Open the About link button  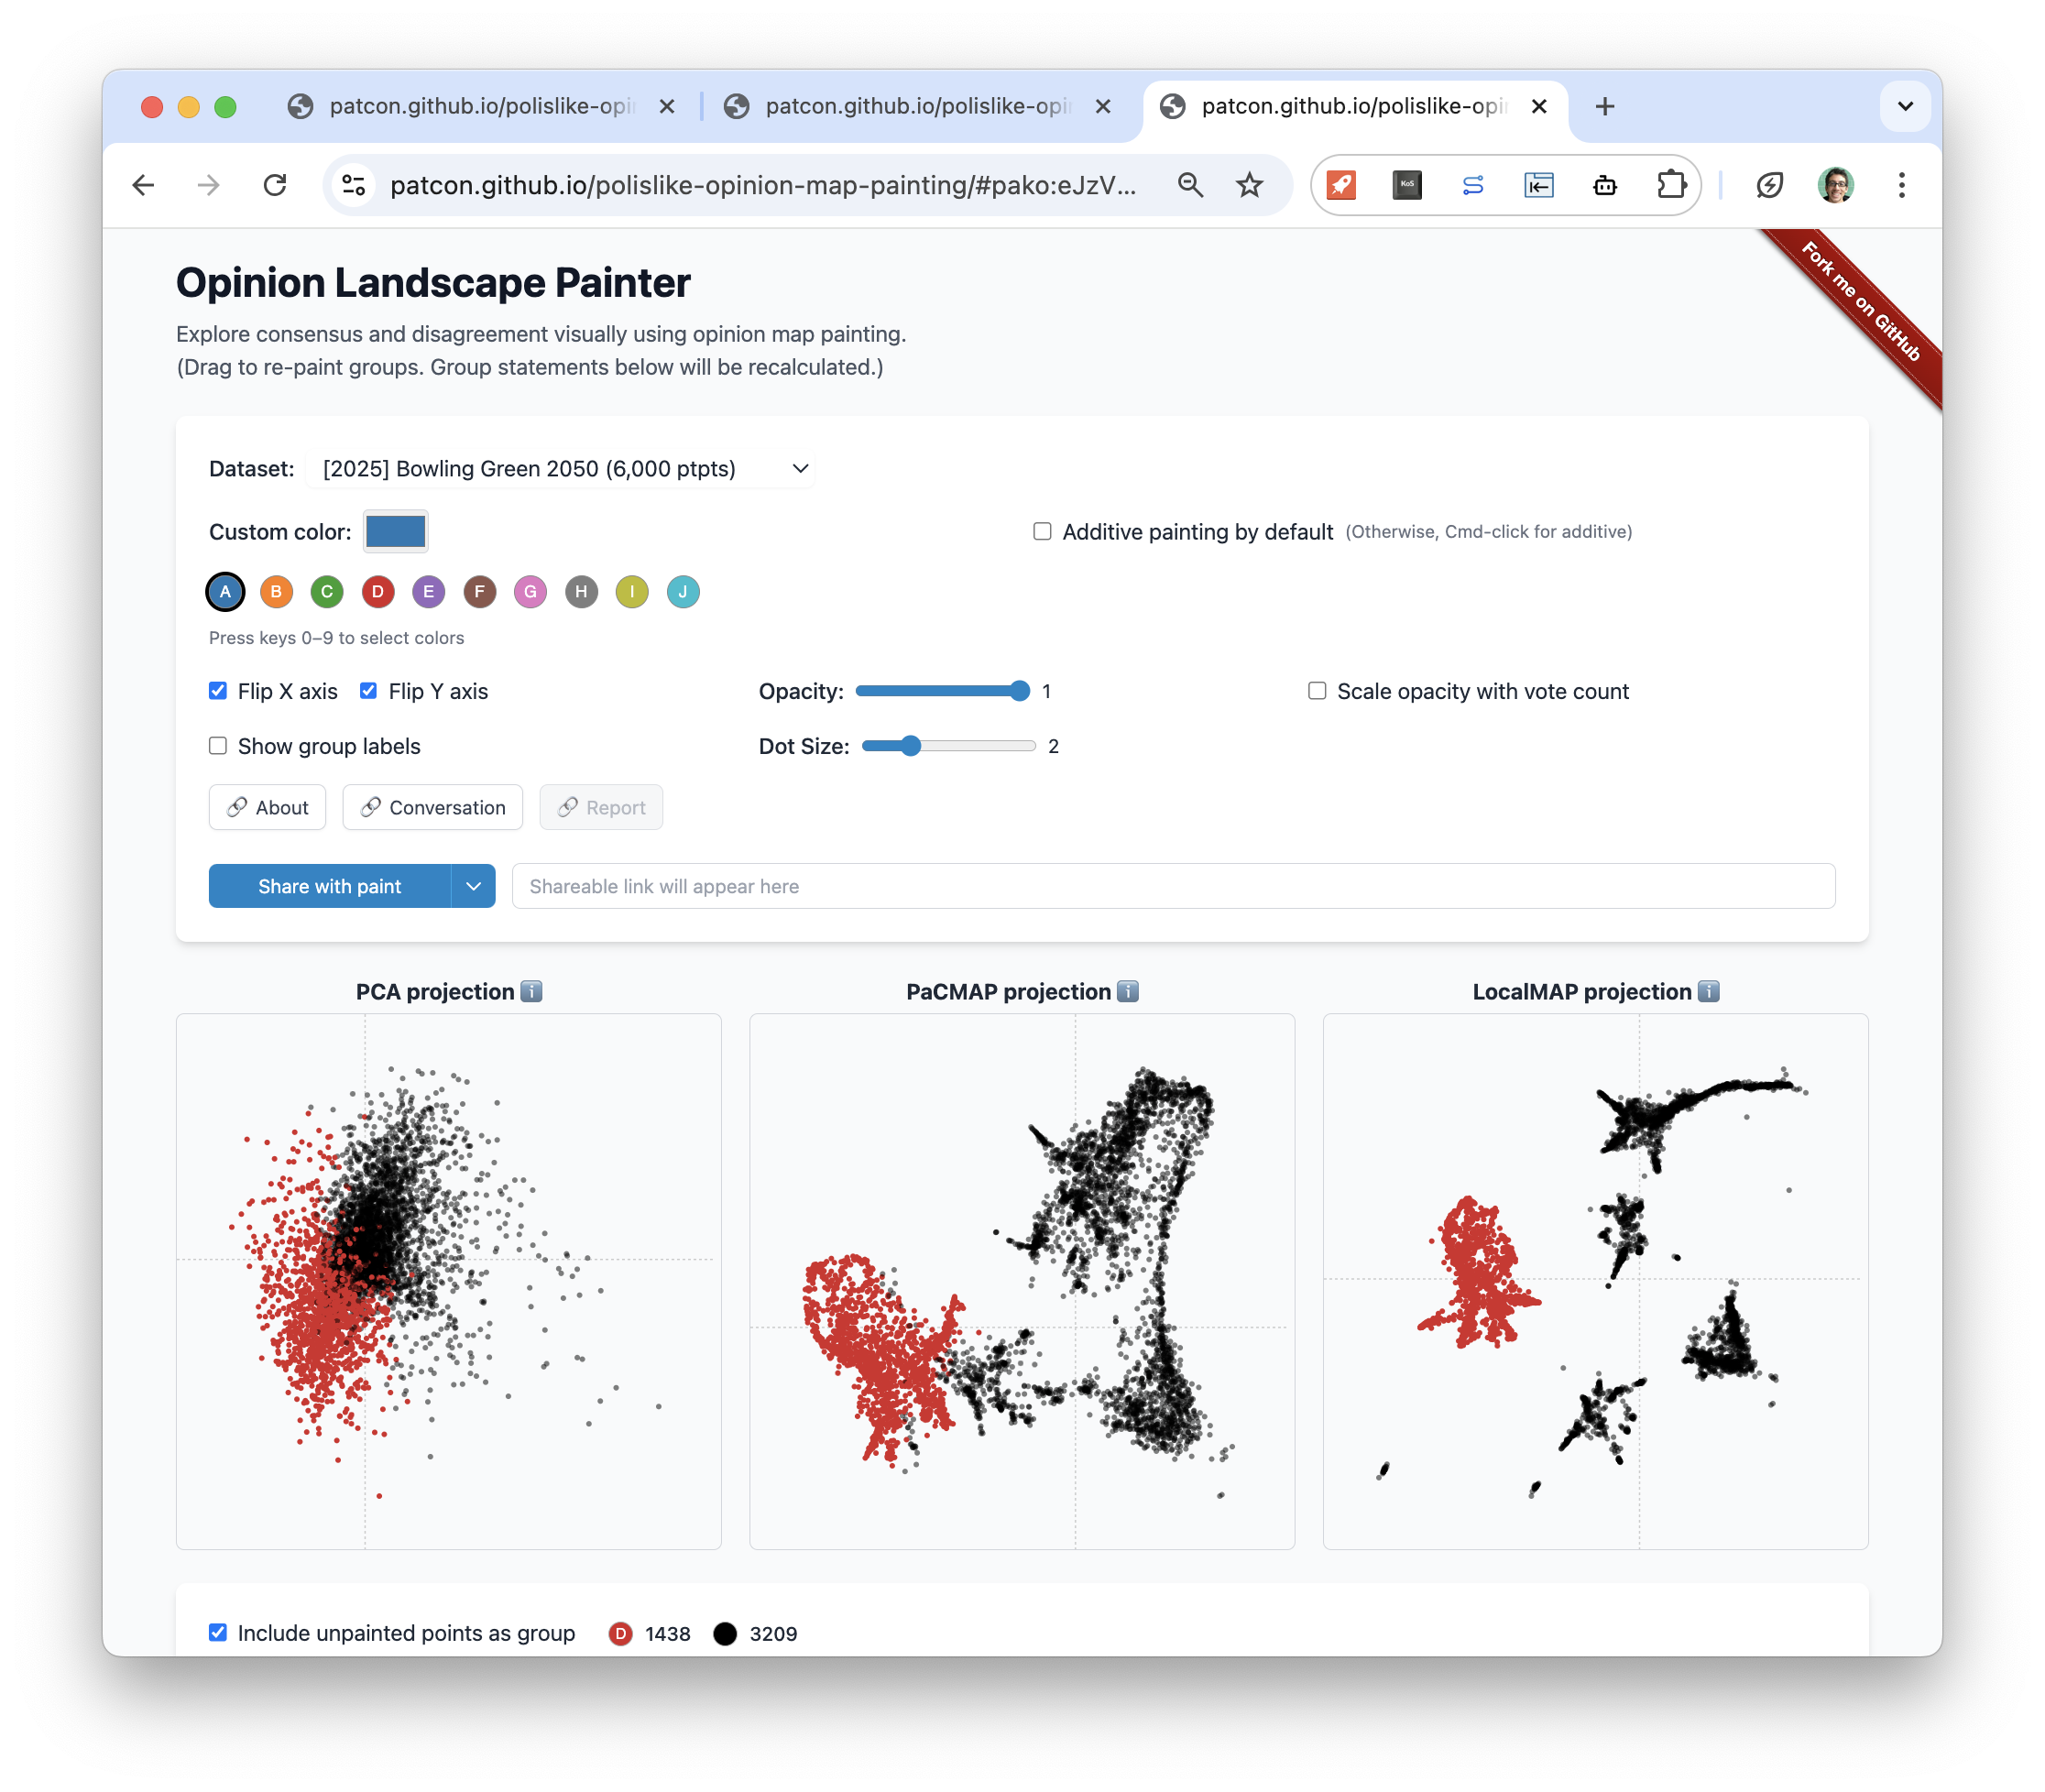267,807
